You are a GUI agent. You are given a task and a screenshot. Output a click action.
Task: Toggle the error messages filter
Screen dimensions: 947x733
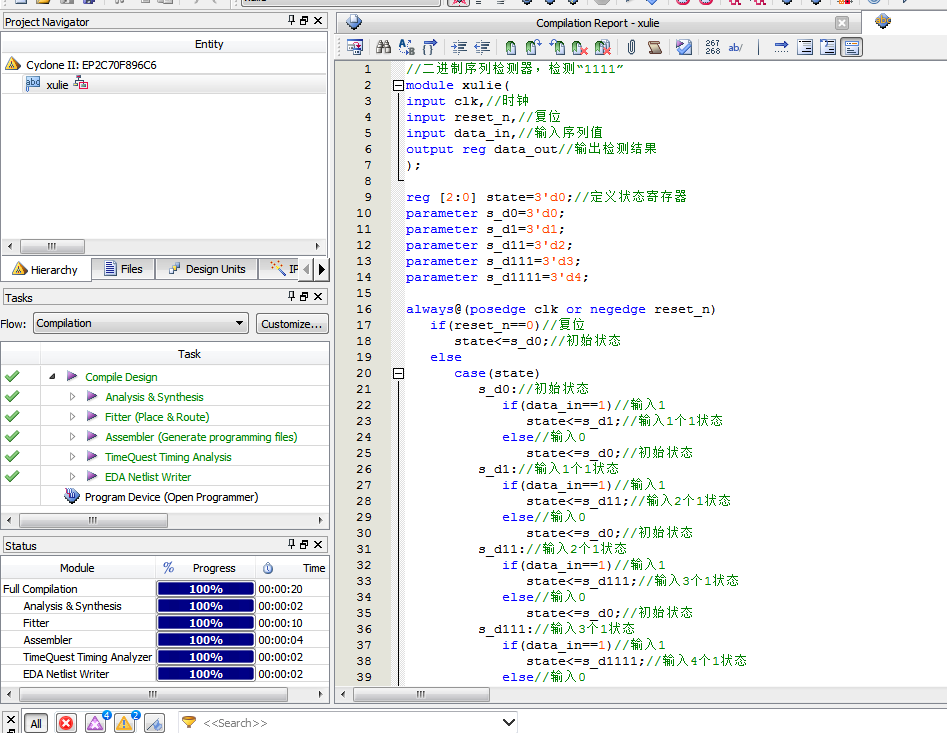pos(66,723)
